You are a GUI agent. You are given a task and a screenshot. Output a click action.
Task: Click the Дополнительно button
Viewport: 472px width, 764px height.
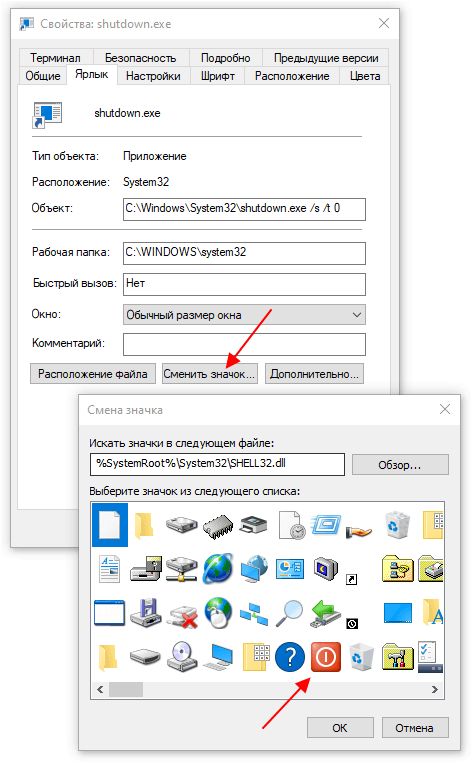tap(314, 374)
